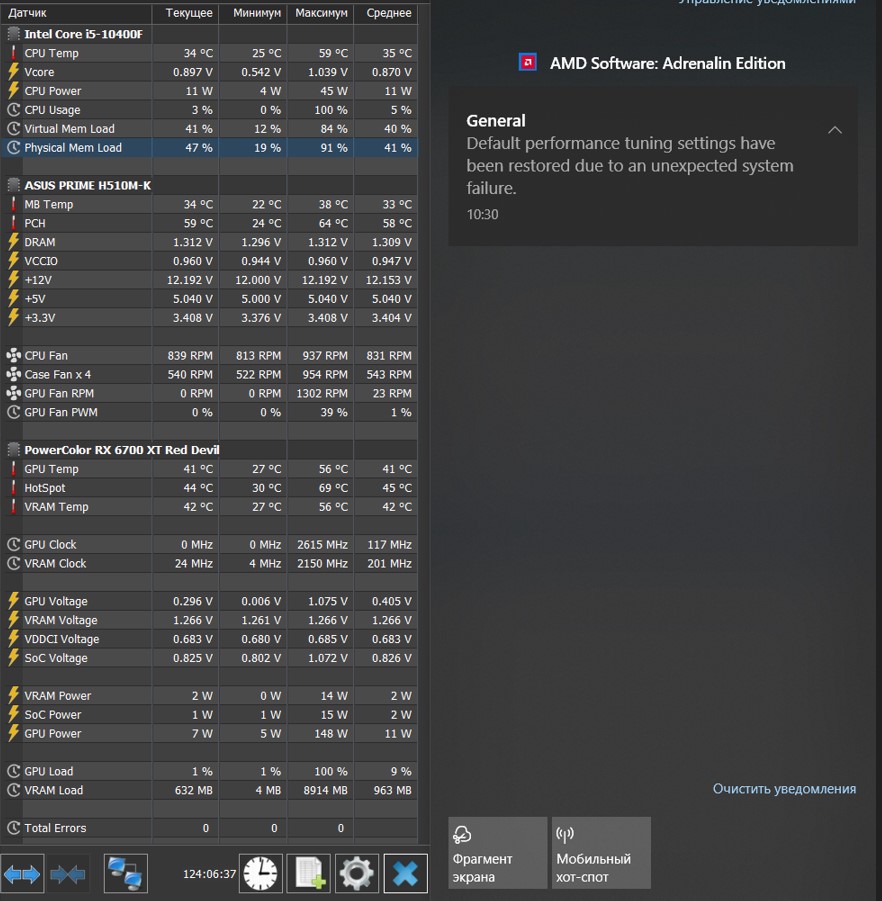The image size is (882, 901).
Task: Click the lightning icon beside GPU Power
Action: tap(13, 733)
